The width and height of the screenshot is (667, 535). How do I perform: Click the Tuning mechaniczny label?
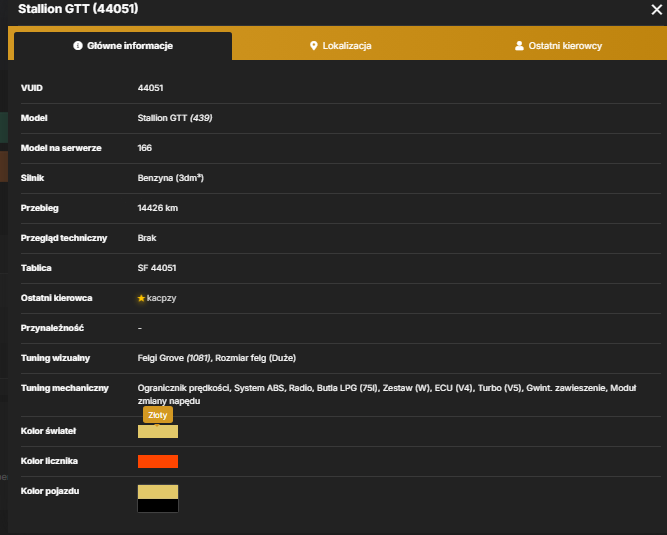[x=65, y=388]
